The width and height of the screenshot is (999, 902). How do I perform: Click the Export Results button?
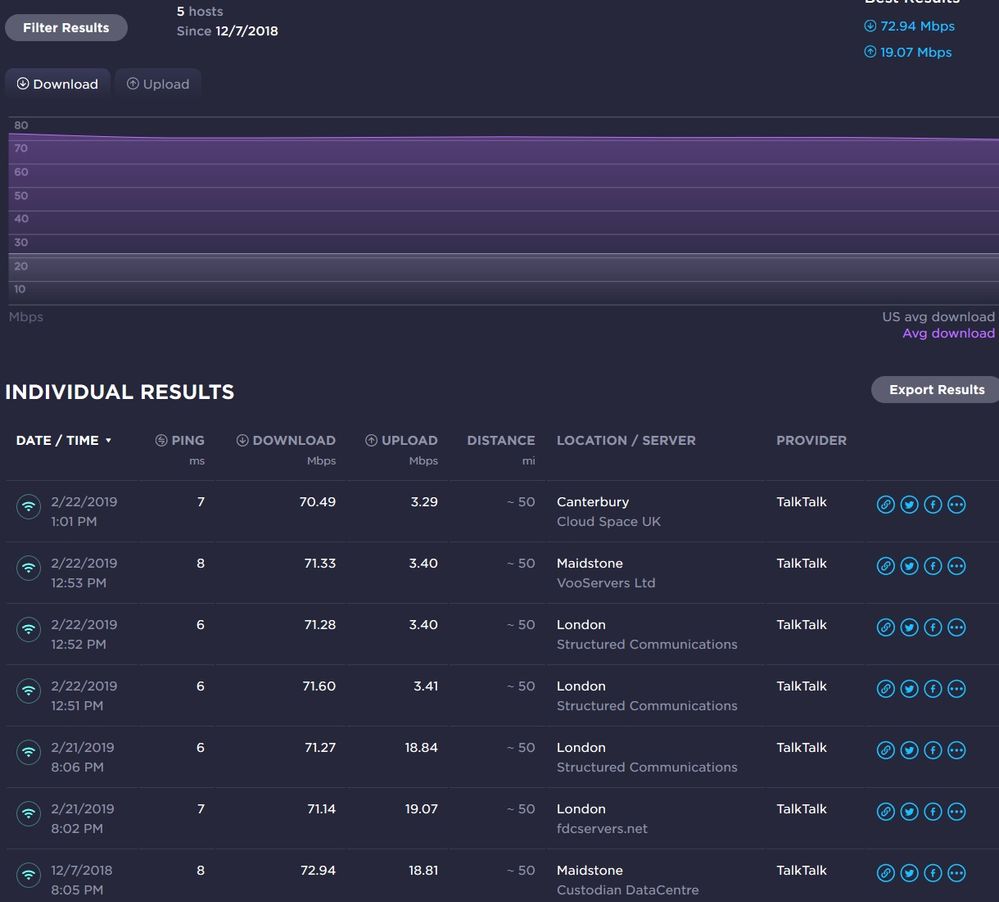coord(936,390)
